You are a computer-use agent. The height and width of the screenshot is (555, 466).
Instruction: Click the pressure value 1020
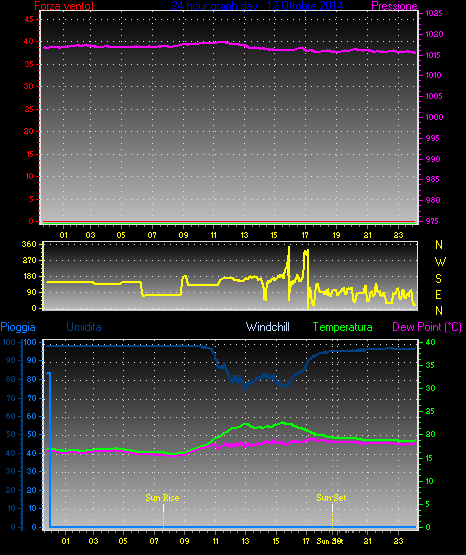pos(434,34)
